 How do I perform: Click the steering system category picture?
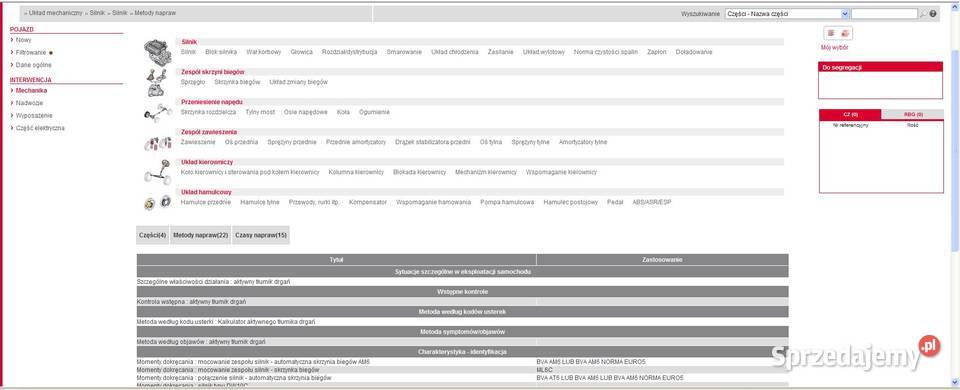(157, 172)
